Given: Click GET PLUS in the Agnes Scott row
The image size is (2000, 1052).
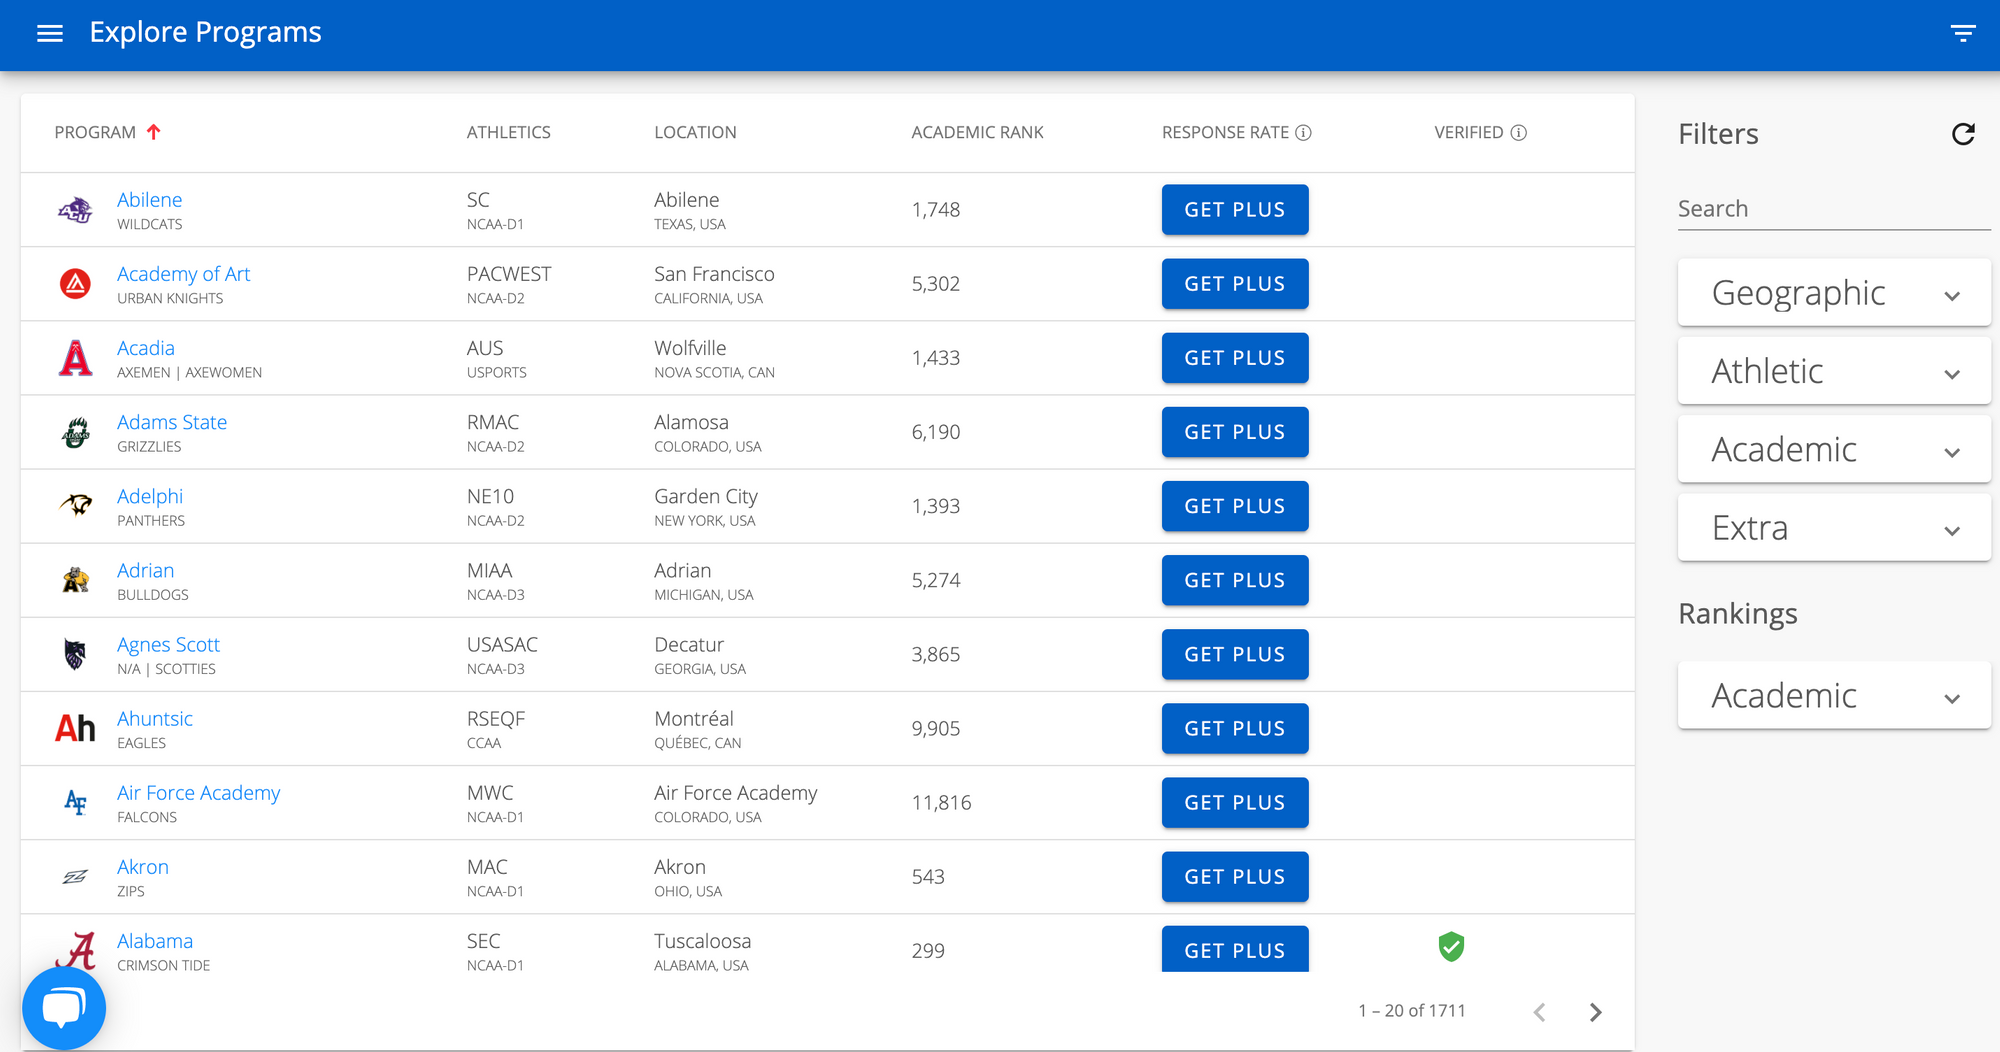Looking at the screenshot, I should (1235, 654).
